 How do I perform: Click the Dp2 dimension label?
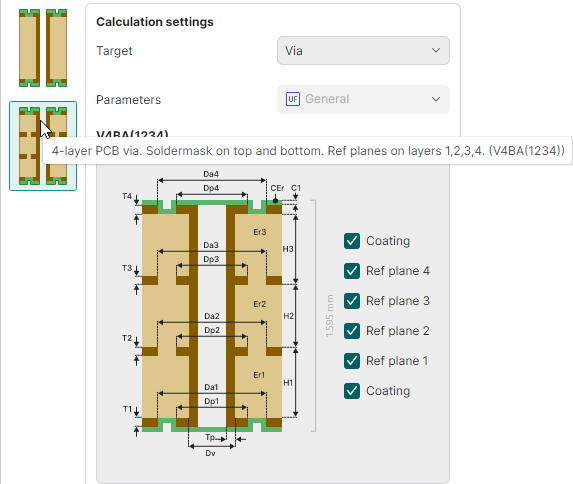(x=212, y=330)
